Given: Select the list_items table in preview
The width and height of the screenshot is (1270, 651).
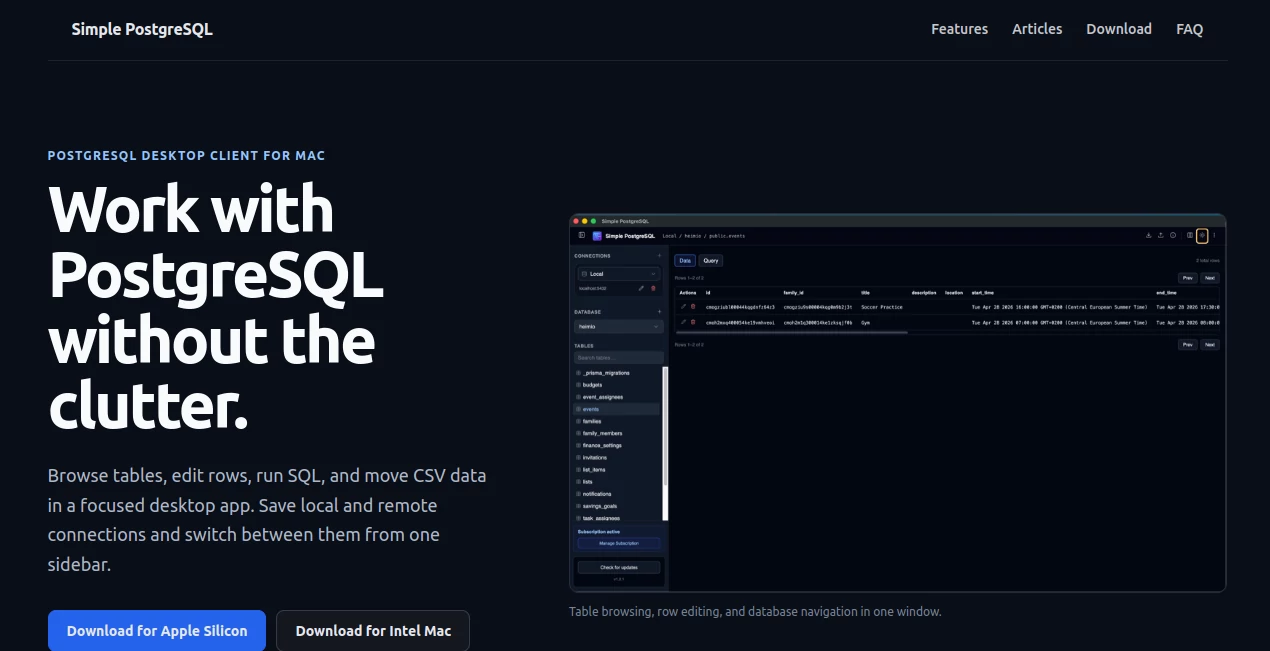Looking at the screenshot, I should (616, 469).
